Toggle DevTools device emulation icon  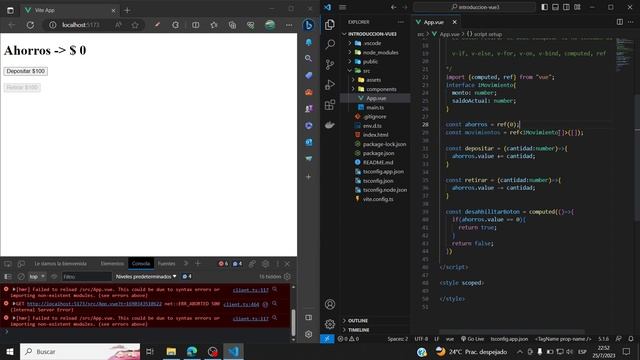[21, 264]
